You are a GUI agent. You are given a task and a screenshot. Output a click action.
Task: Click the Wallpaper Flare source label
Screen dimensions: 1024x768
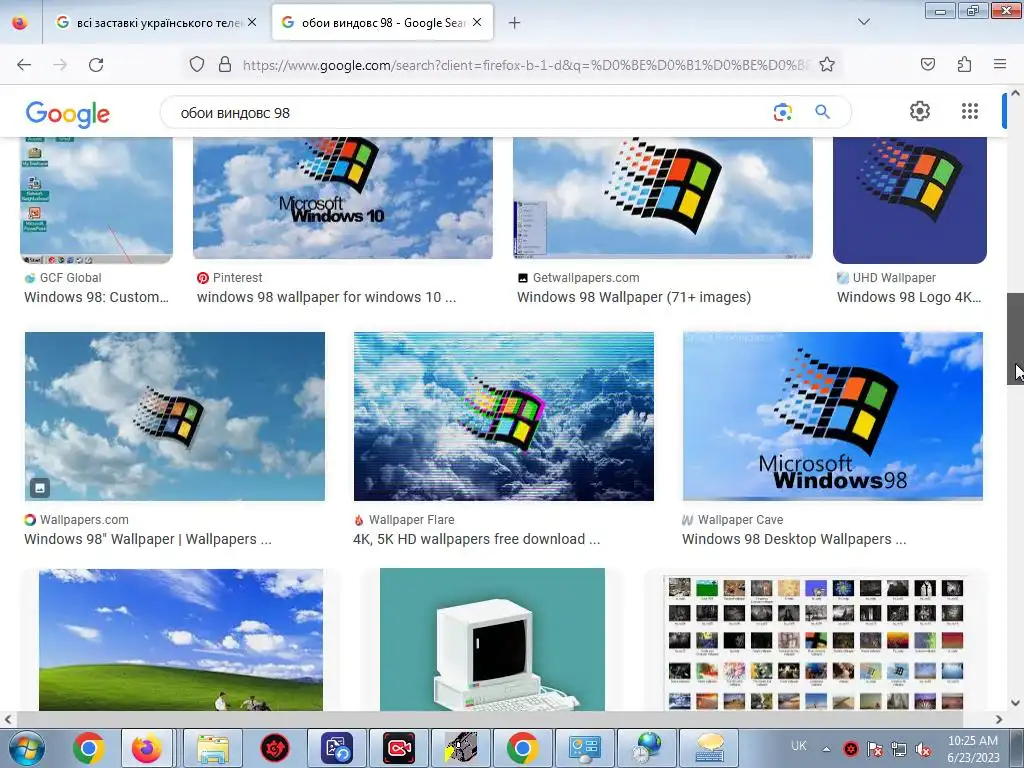point(411,520)
